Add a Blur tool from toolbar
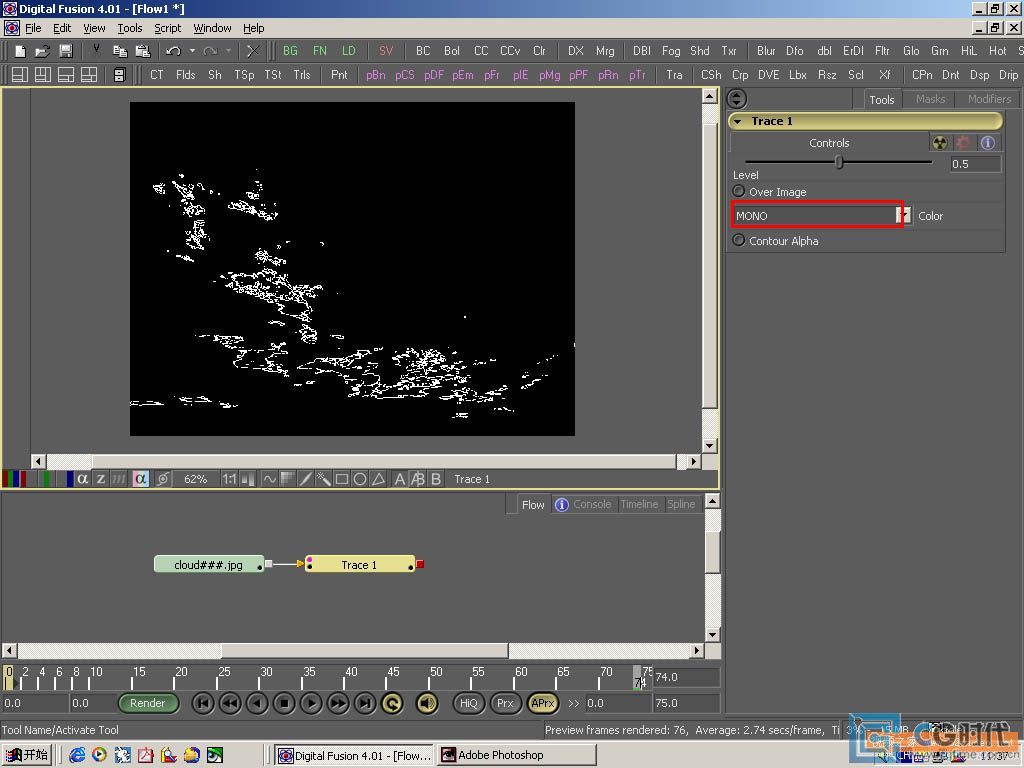1024x768 pixels. coord(766,51)
